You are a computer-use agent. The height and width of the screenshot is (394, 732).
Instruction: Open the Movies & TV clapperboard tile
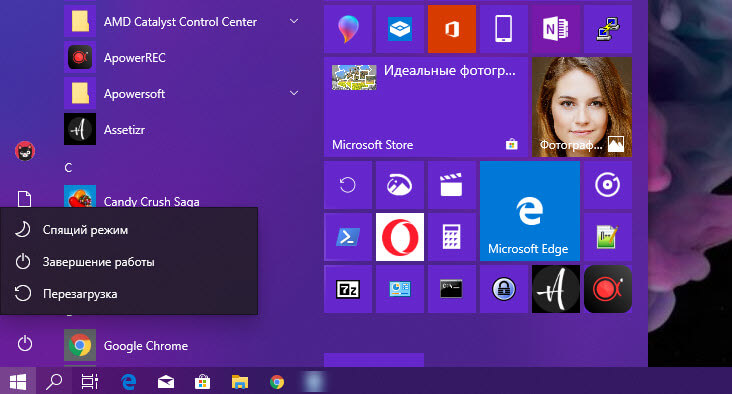point(452,185)
